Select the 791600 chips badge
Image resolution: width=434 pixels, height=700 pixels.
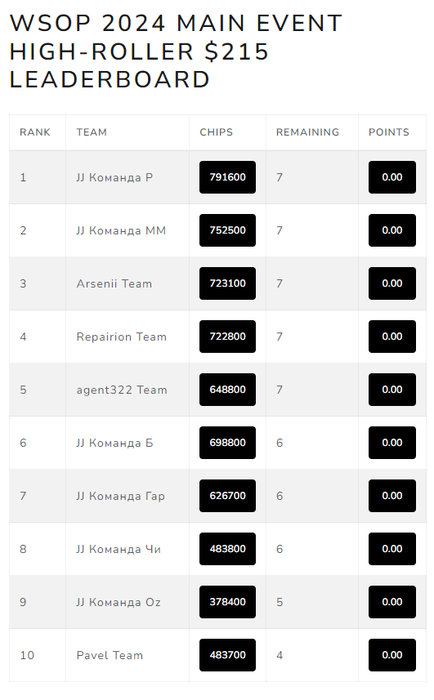click(x=228, y=177)
